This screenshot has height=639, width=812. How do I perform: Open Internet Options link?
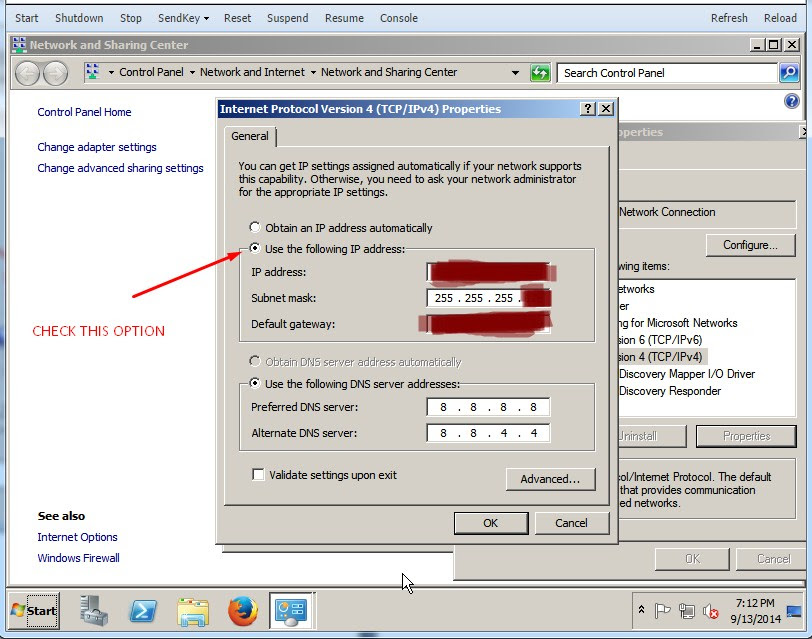click(77, 537)
